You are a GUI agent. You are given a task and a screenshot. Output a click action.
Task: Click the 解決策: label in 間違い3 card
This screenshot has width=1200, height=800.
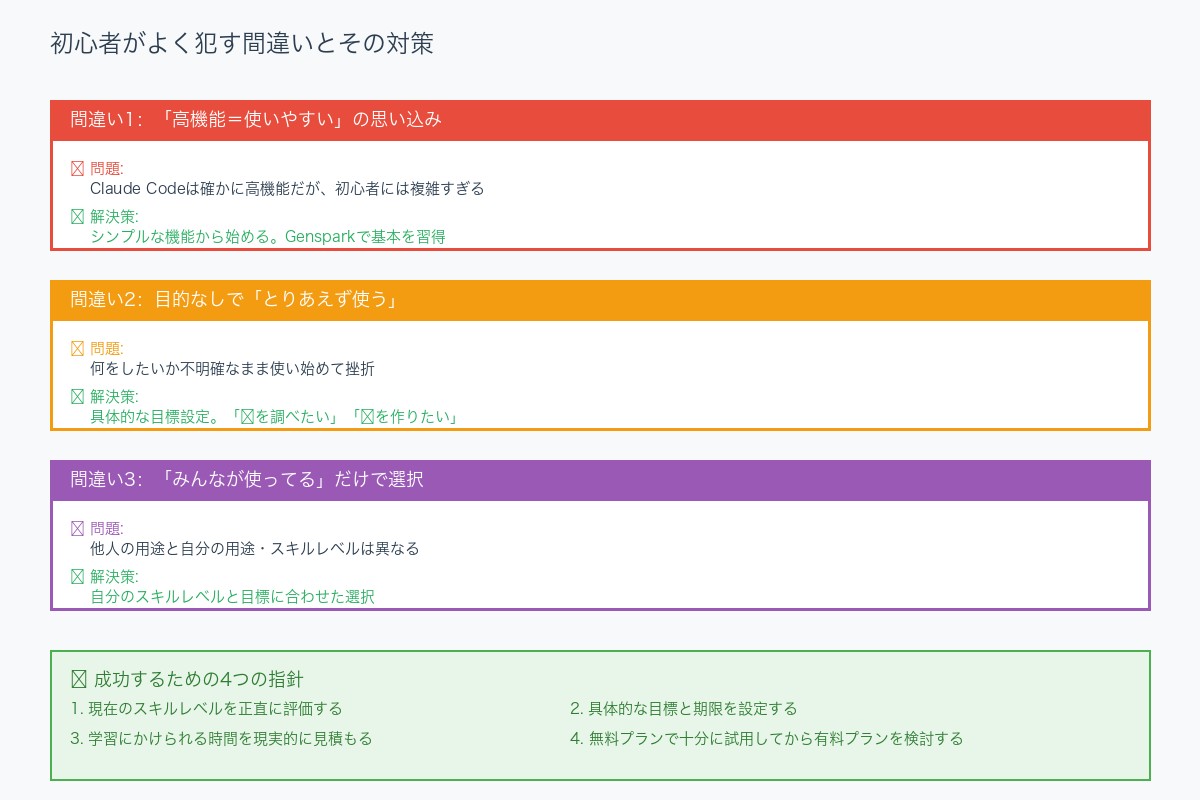[114, 576]
